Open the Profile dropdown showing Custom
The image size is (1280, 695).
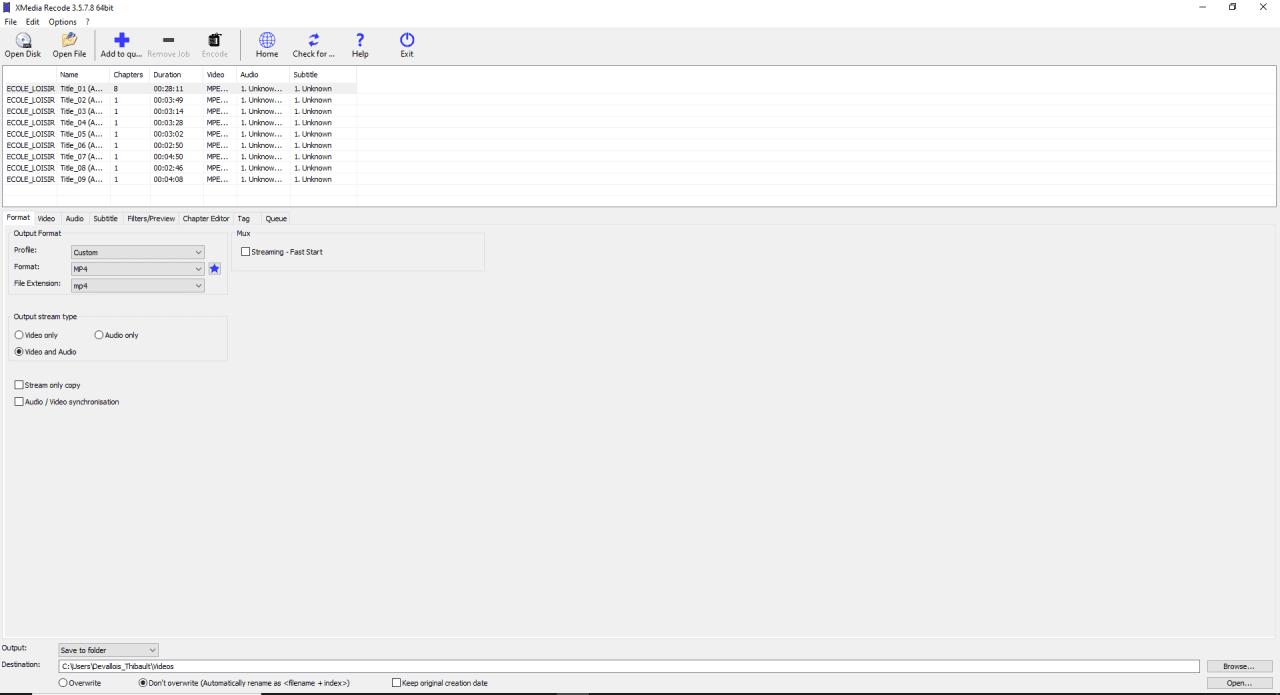coord(138,252)
